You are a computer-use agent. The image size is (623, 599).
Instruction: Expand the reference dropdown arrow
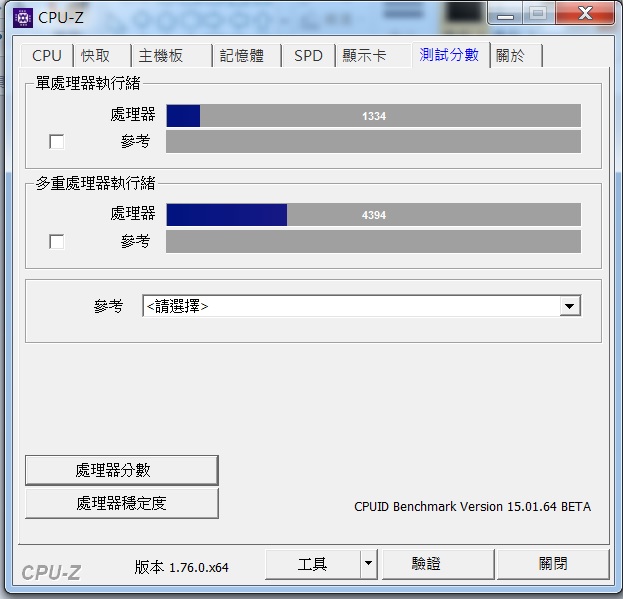tap(570, 306)
